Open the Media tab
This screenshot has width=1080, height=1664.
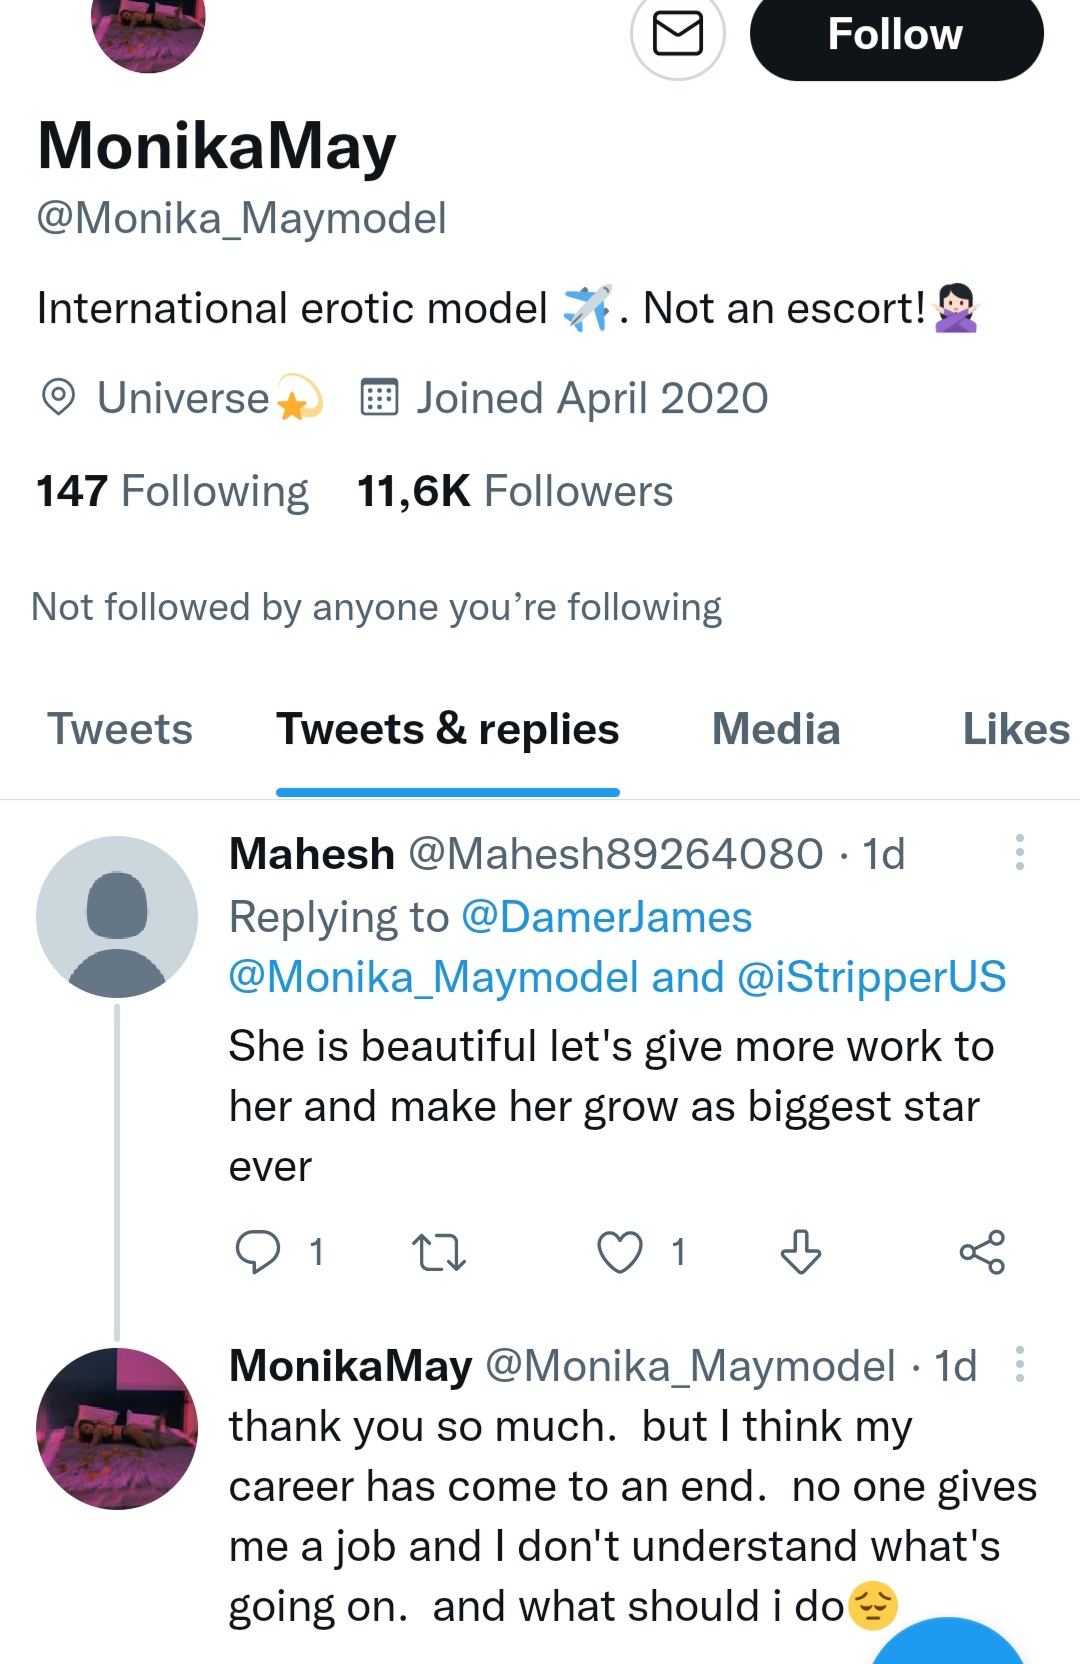pos(776,729)
